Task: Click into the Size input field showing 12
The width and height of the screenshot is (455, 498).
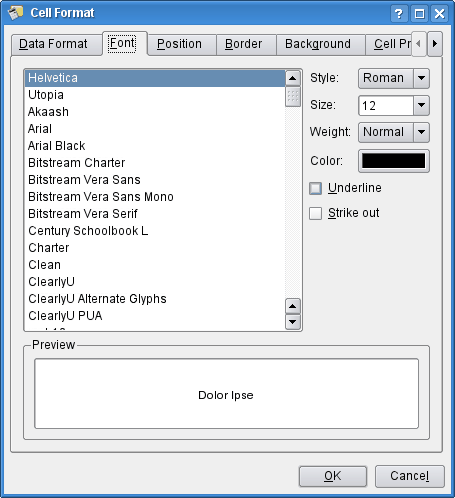Action: [x=386, y=106]
